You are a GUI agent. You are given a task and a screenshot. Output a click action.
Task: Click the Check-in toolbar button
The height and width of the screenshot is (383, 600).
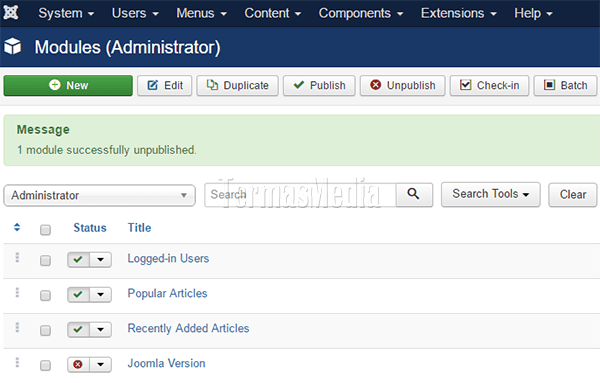click(489, 85)
